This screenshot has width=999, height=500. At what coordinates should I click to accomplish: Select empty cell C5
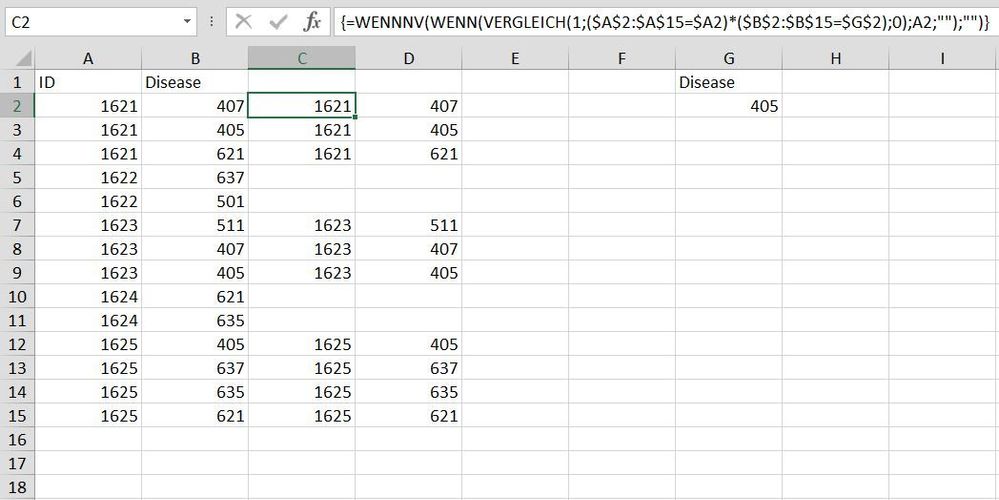click(x=302, y=177)
